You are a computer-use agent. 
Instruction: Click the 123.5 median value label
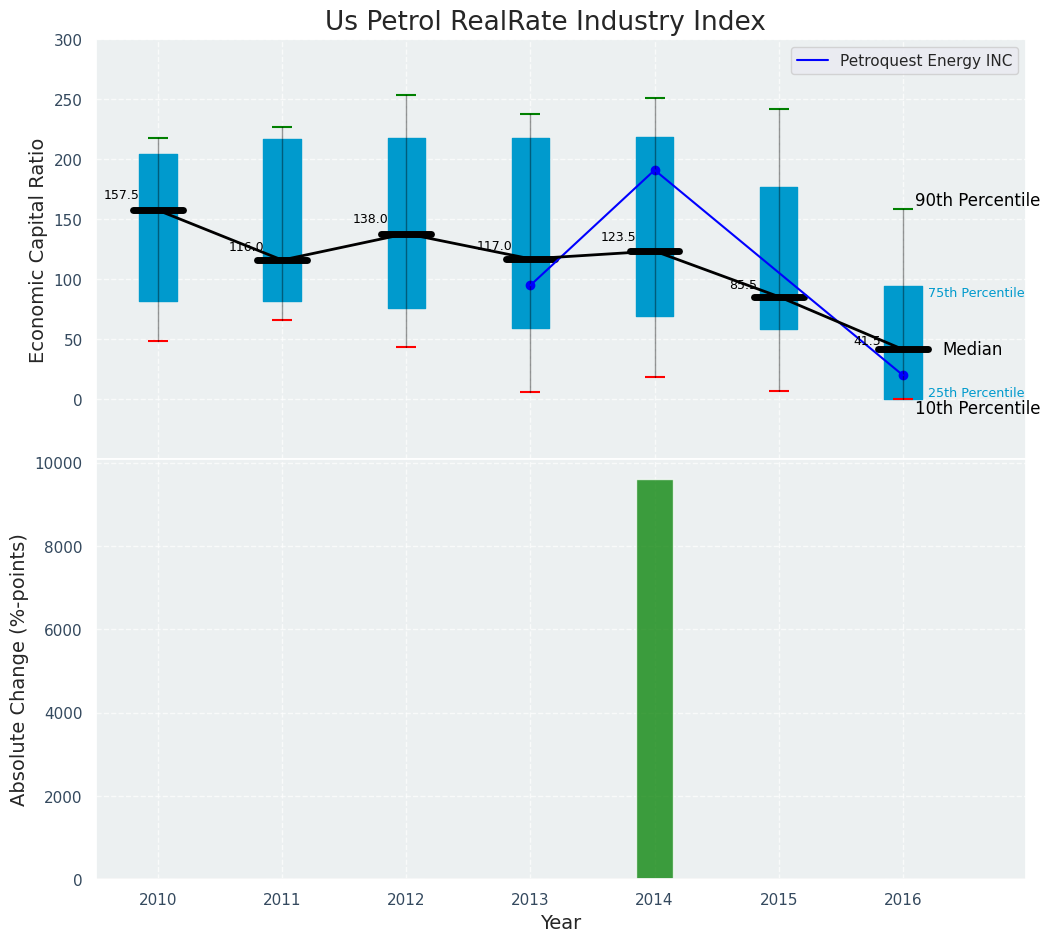click(618, 237)
